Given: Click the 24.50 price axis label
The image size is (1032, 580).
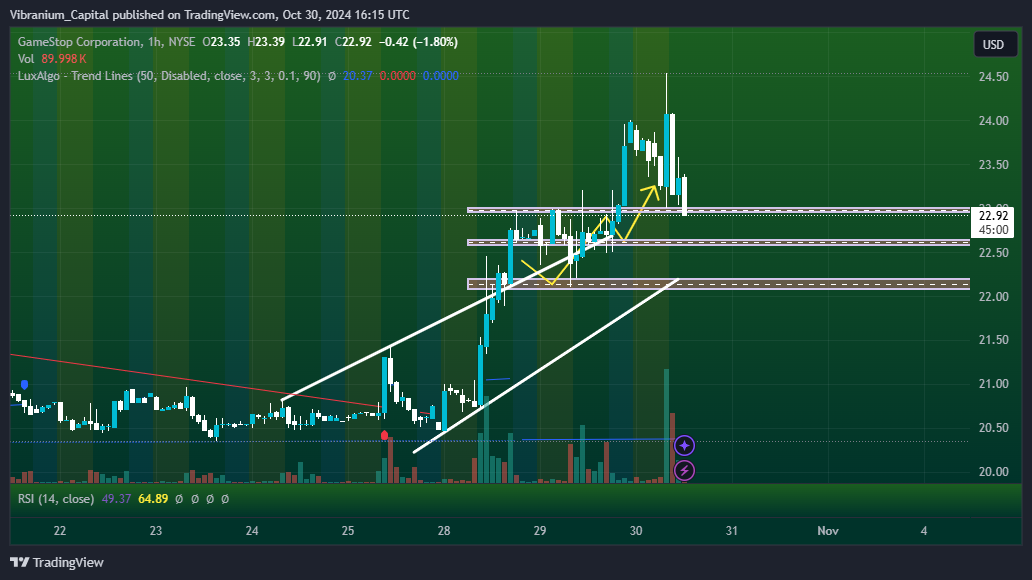Looking at the screenshot, I should [993, 76].
